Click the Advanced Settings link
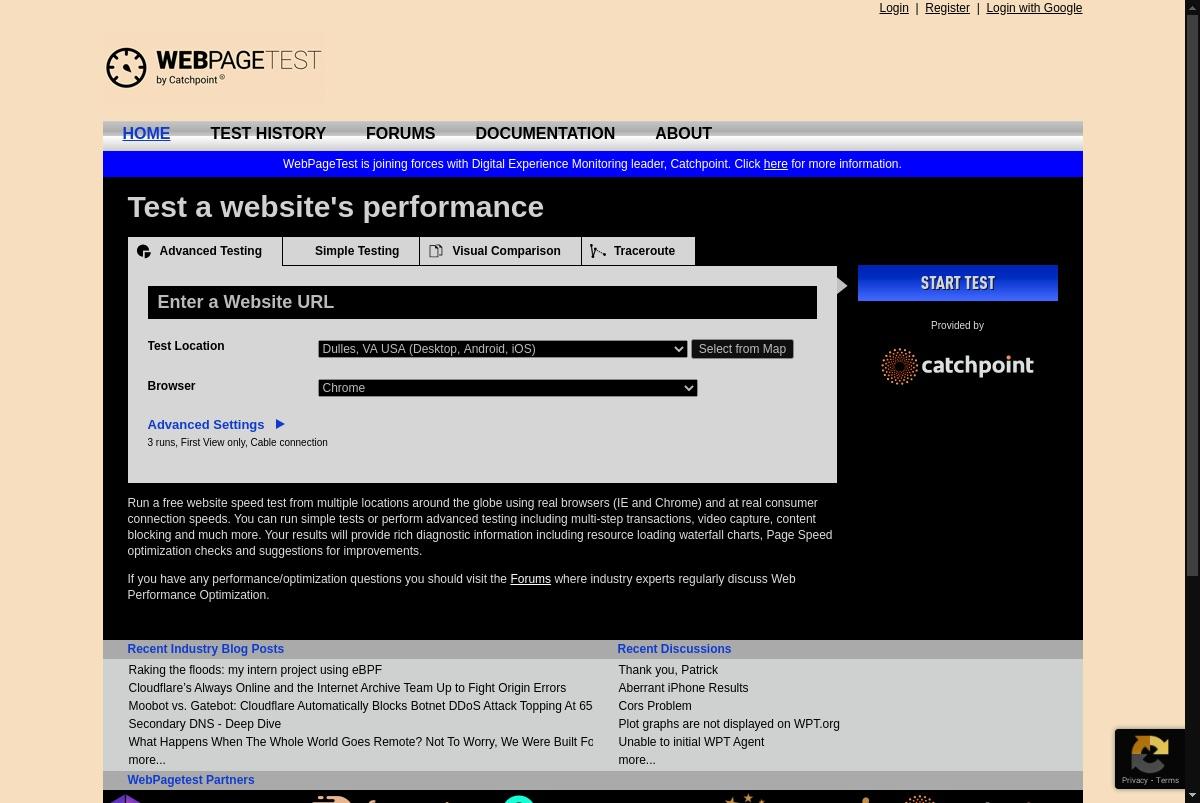1200x803 pixels. [x=205, y=424]
